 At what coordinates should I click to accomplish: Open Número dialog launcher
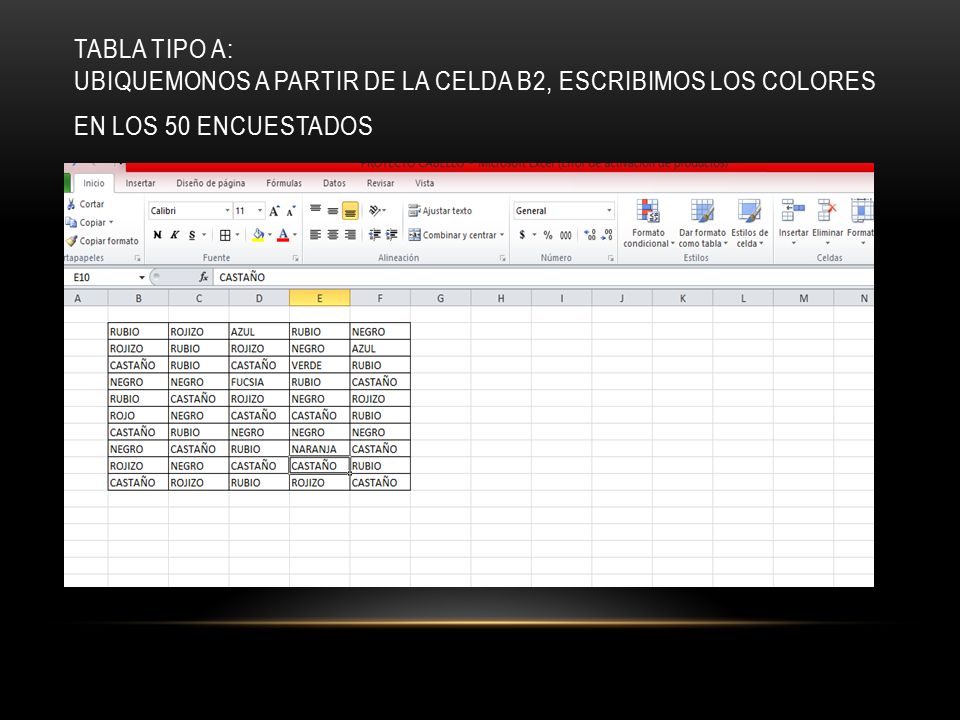point(610,258)
